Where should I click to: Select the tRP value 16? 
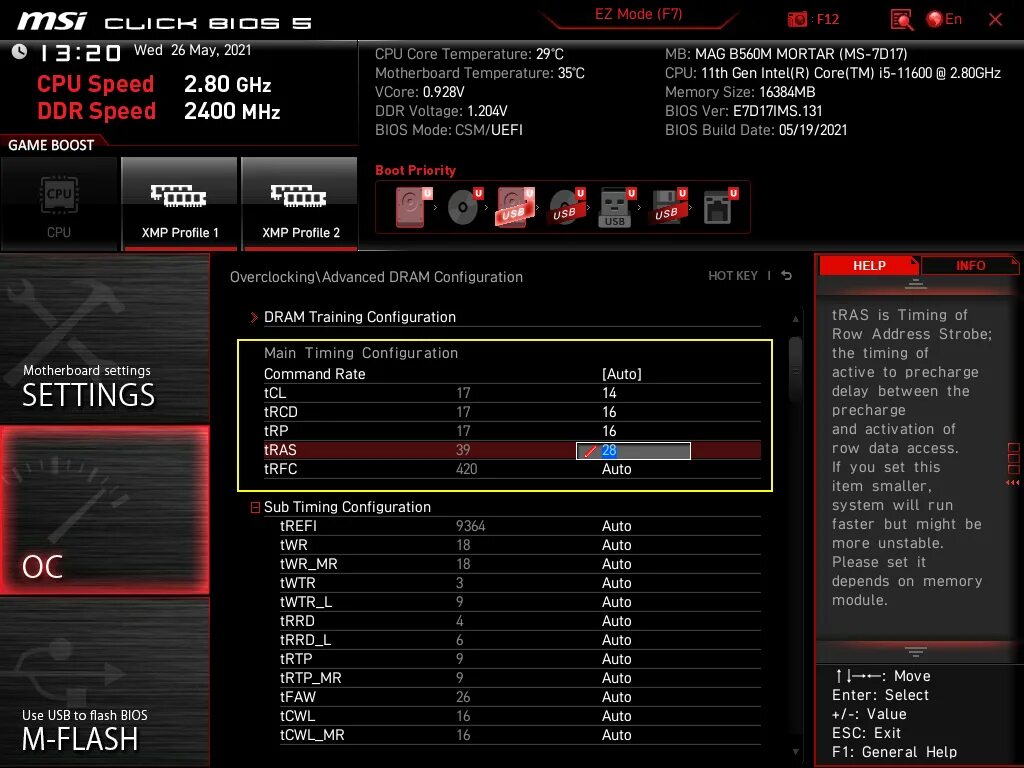[x=609, y=431]
